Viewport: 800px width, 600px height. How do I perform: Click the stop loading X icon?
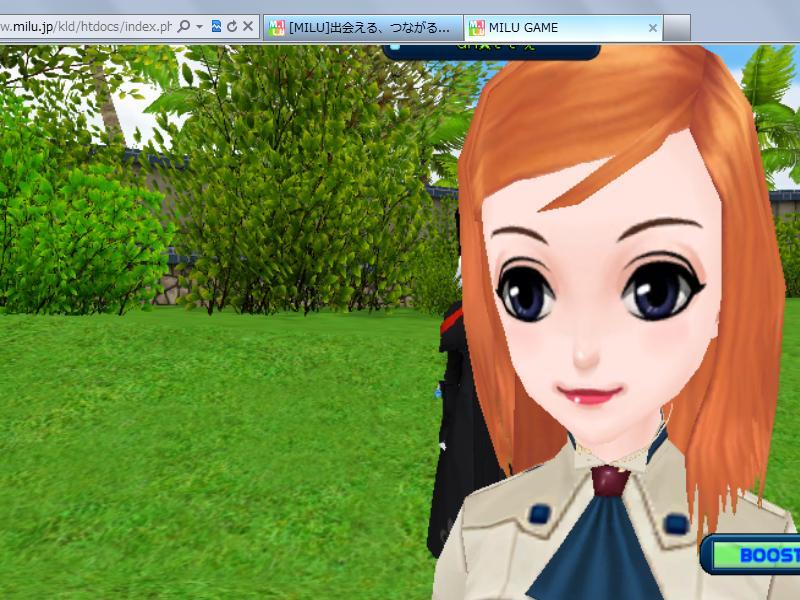click(248, 27)
